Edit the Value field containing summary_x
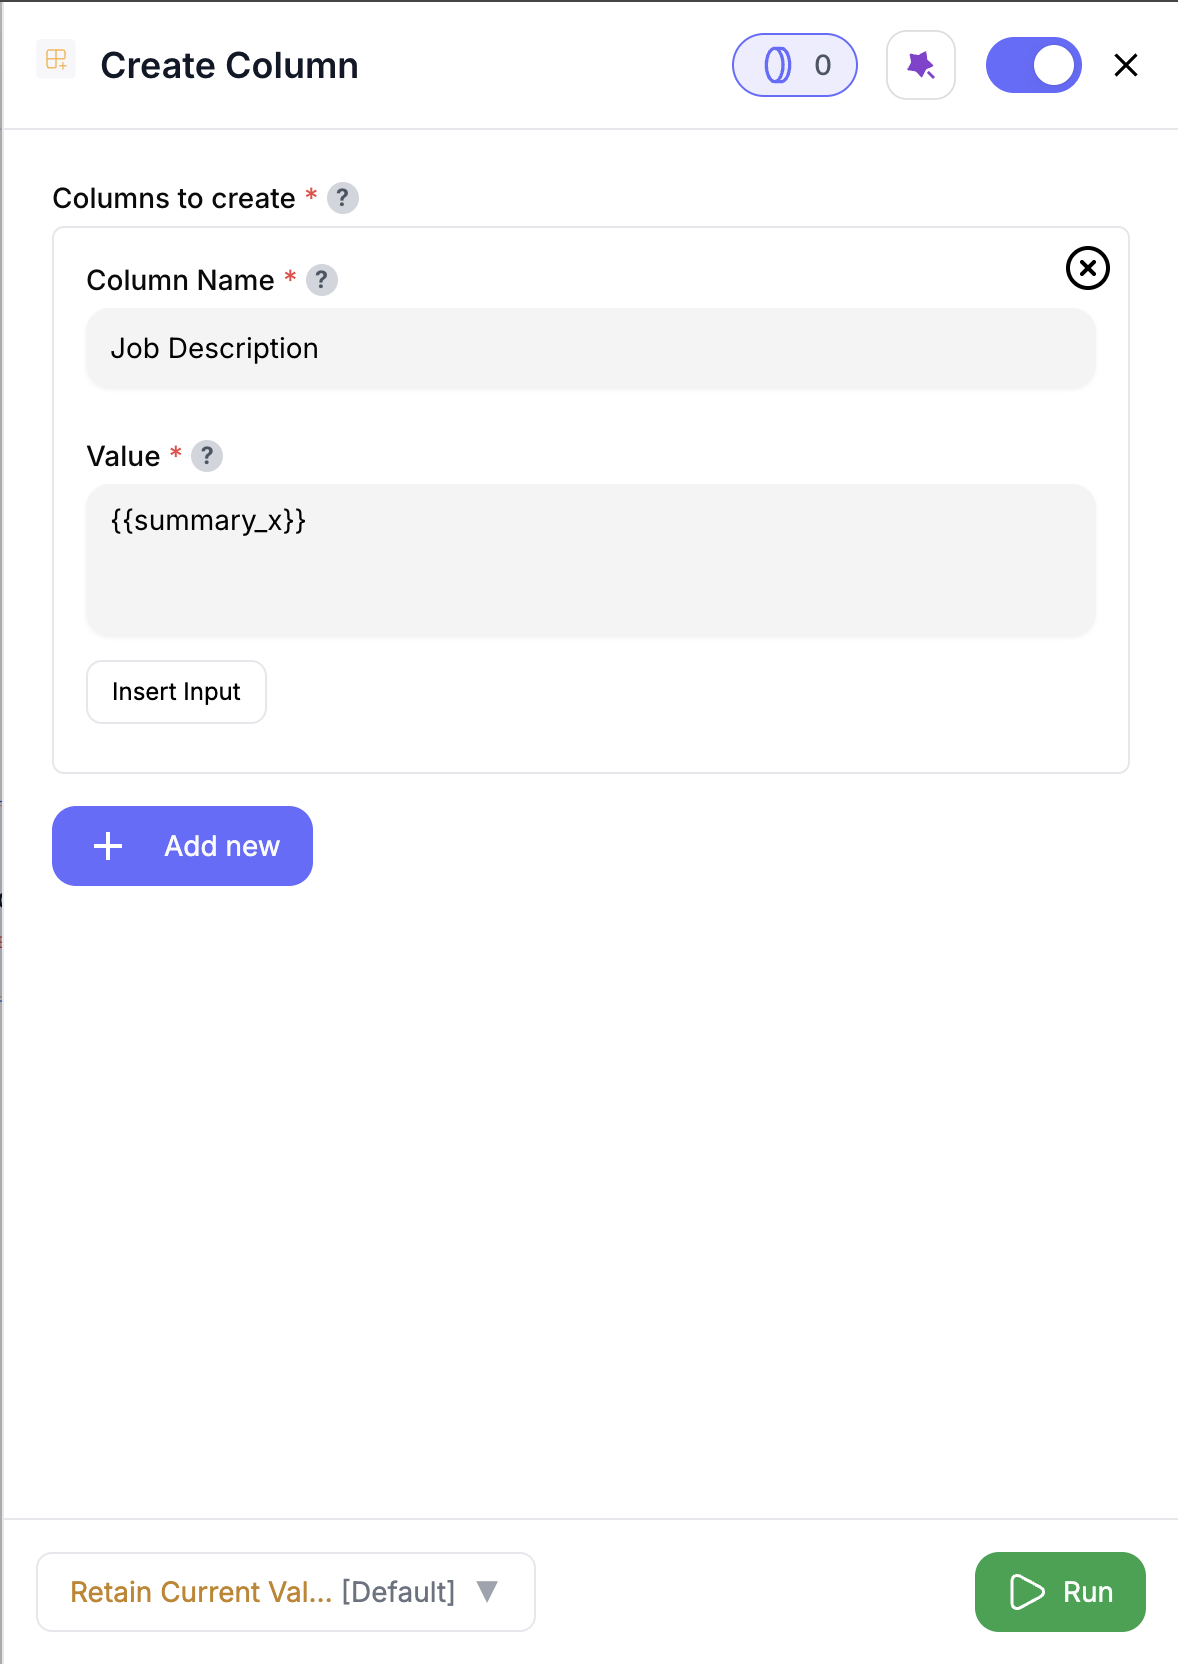Image resolution: width=1178 pixels, height=1664 pixels. click(590, 559)
